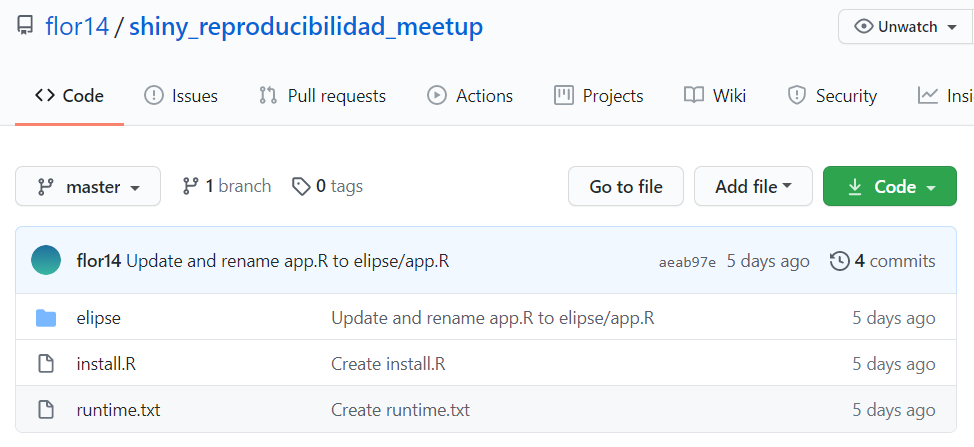Click the Go to file button
Viewport: 974px width, 447px height.
tap(626, 186)
